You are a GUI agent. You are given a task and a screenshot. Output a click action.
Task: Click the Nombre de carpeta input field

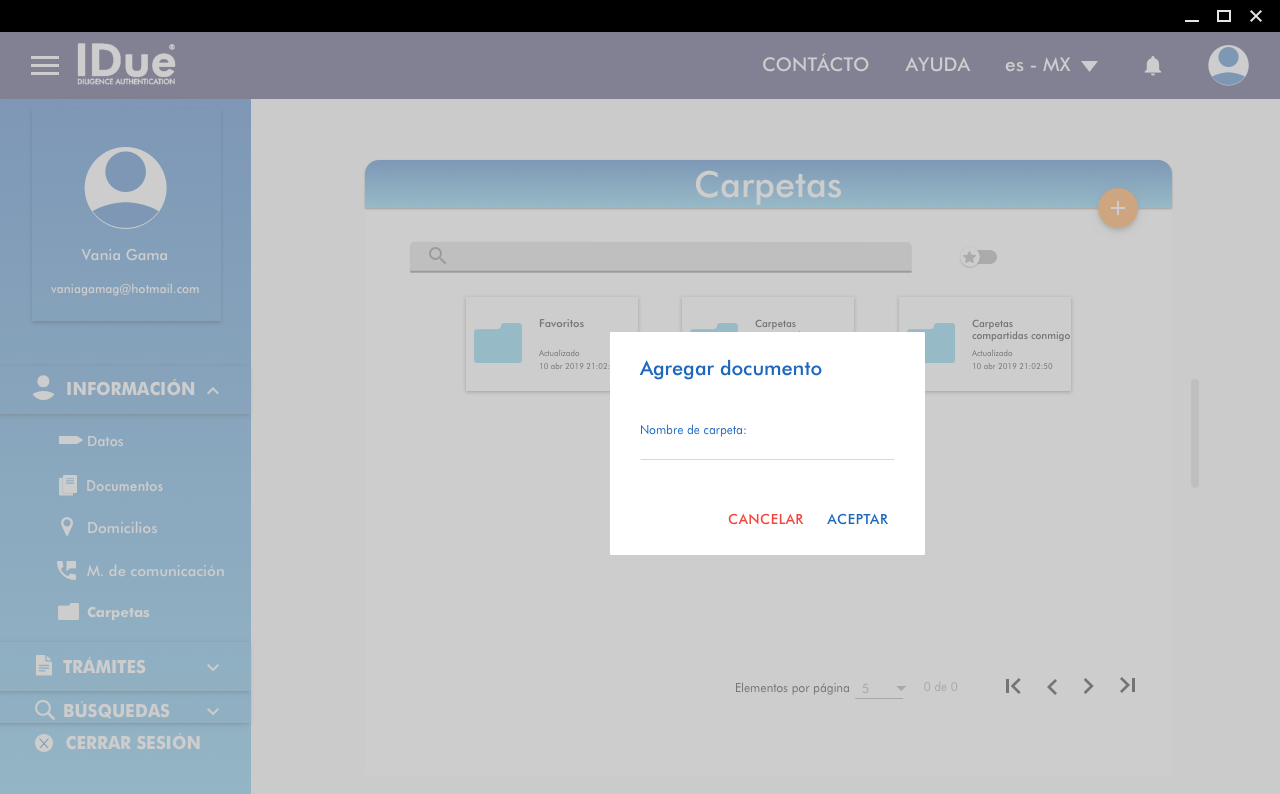766,448
